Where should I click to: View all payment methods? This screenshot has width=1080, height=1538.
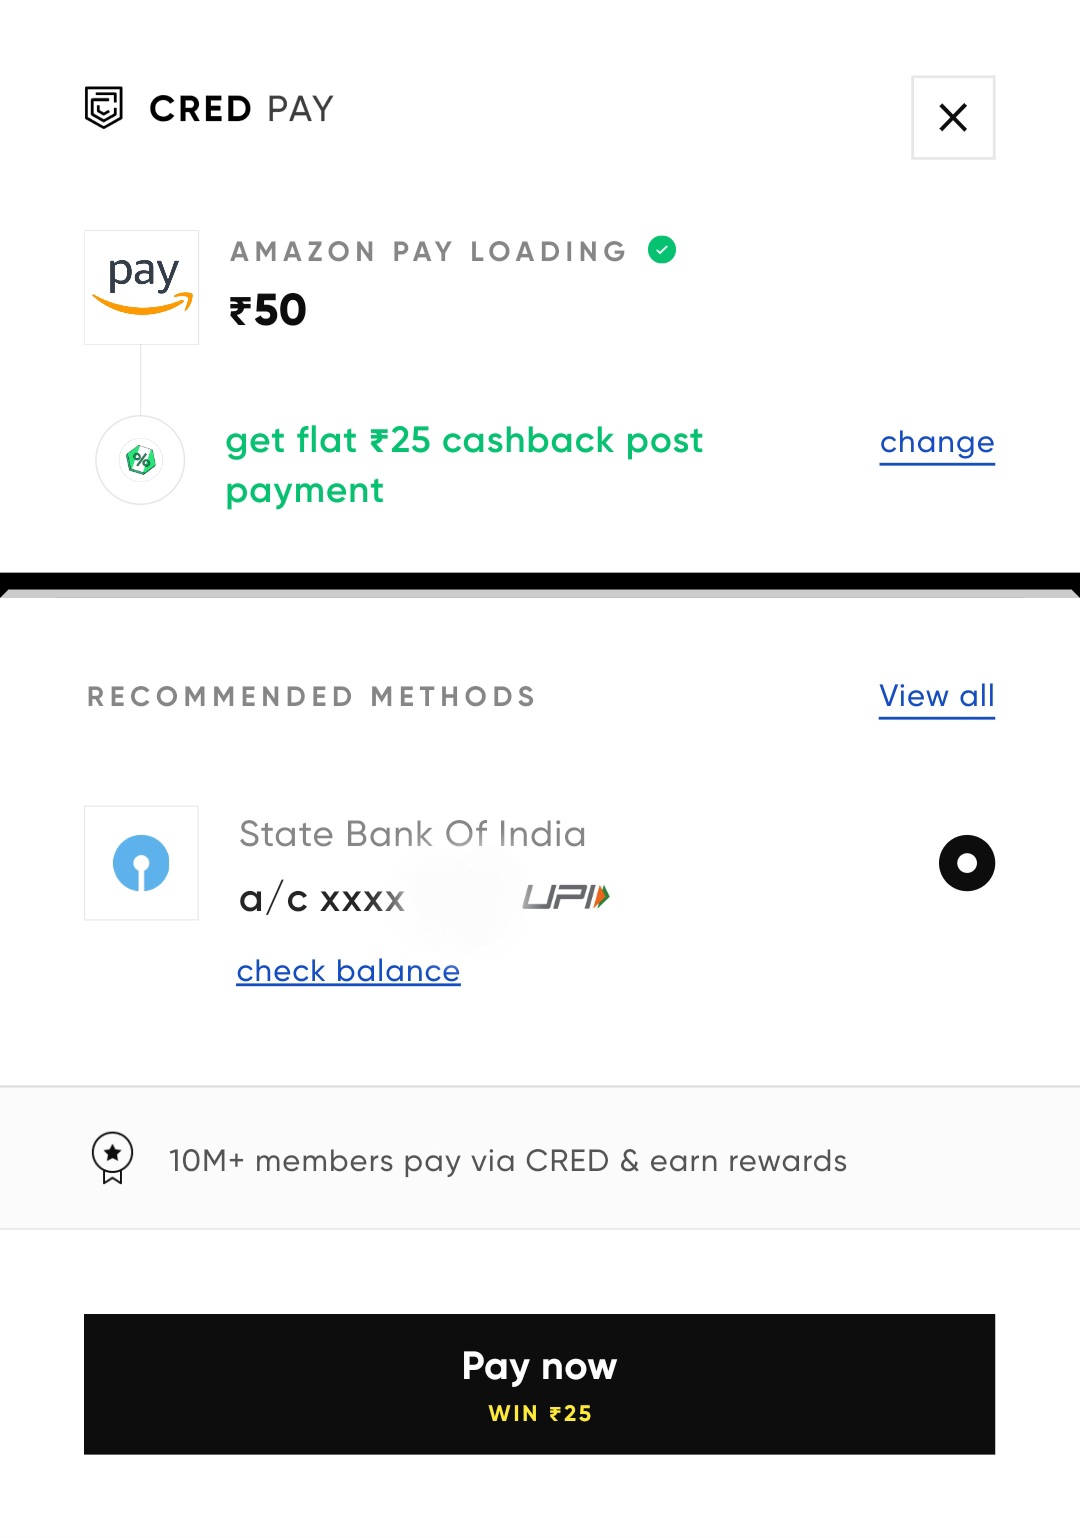[x=936, y=696]
